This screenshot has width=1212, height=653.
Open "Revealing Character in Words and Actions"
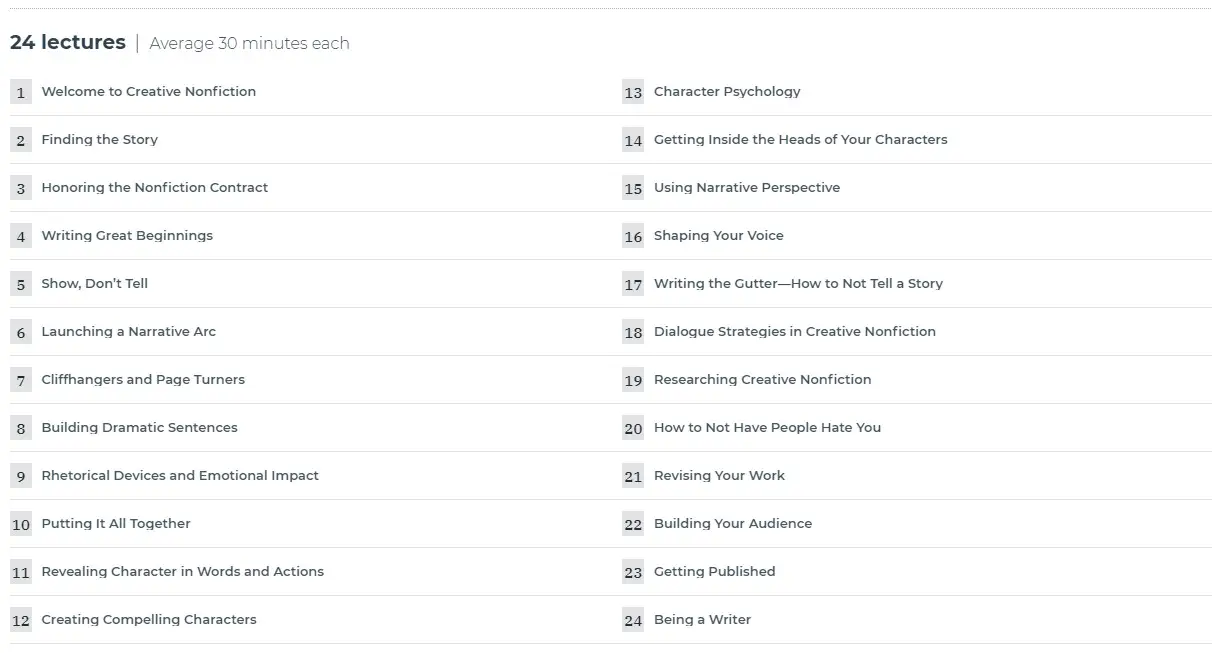182,572
